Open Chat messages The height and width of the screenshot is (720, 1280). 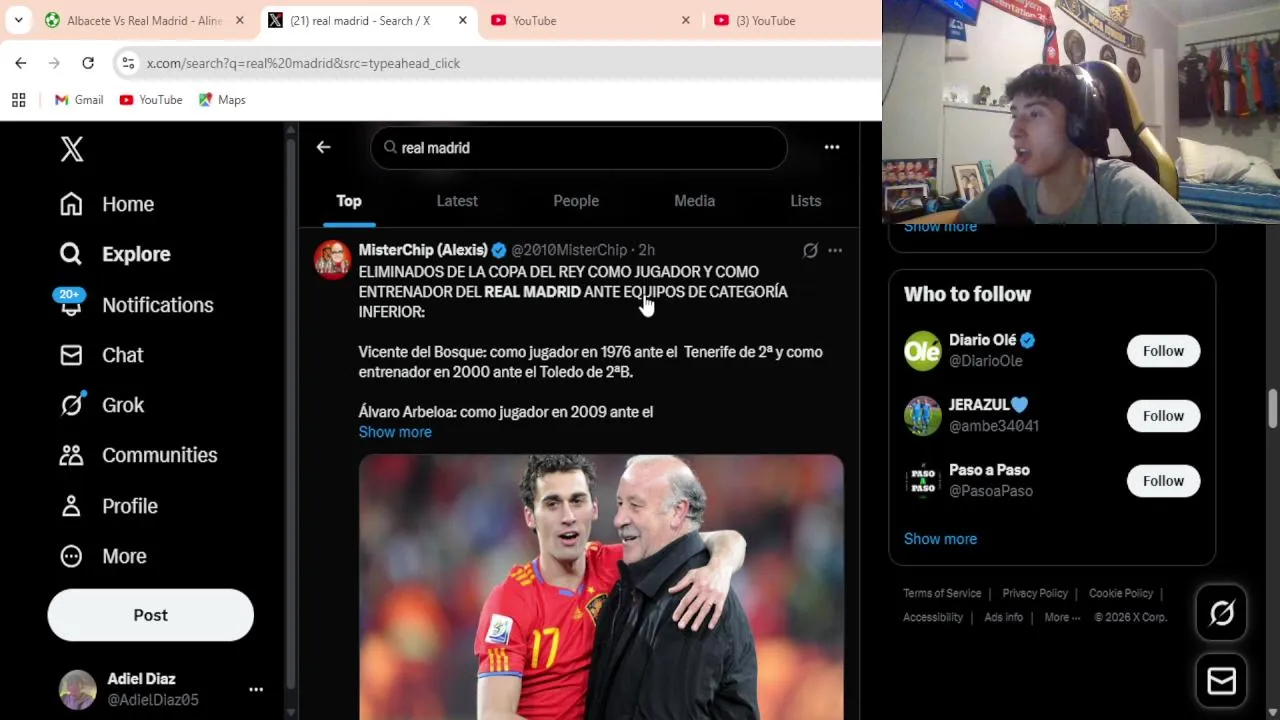(101, 355)
